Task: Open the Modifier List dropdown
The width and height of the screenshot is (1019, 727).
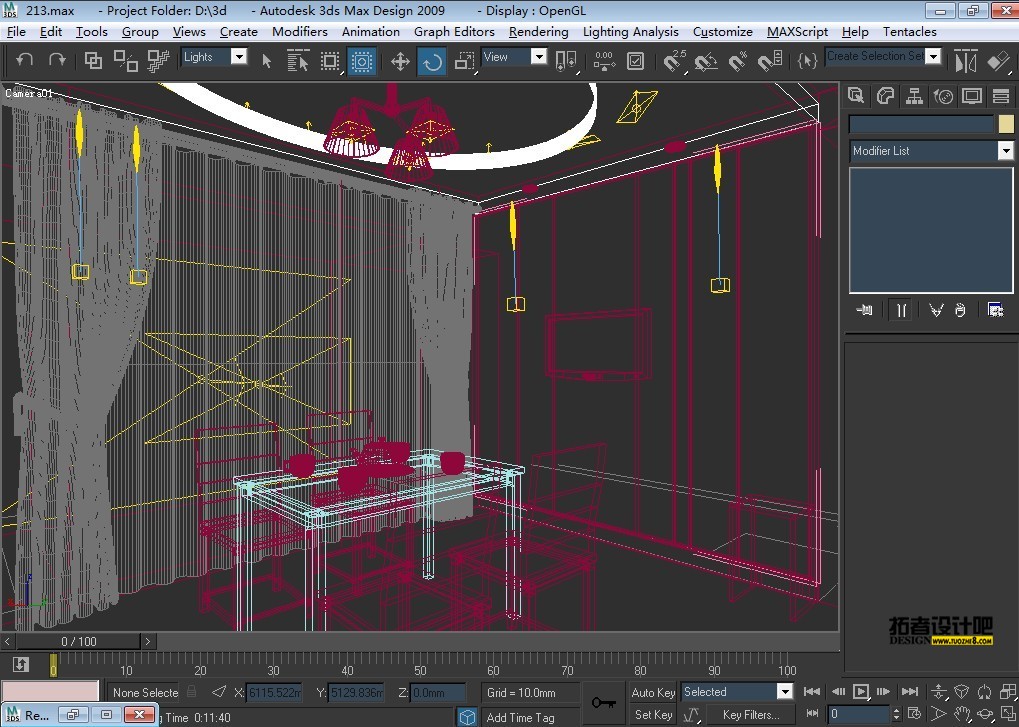Action: pyautogui.click(x=1005, y=151)
